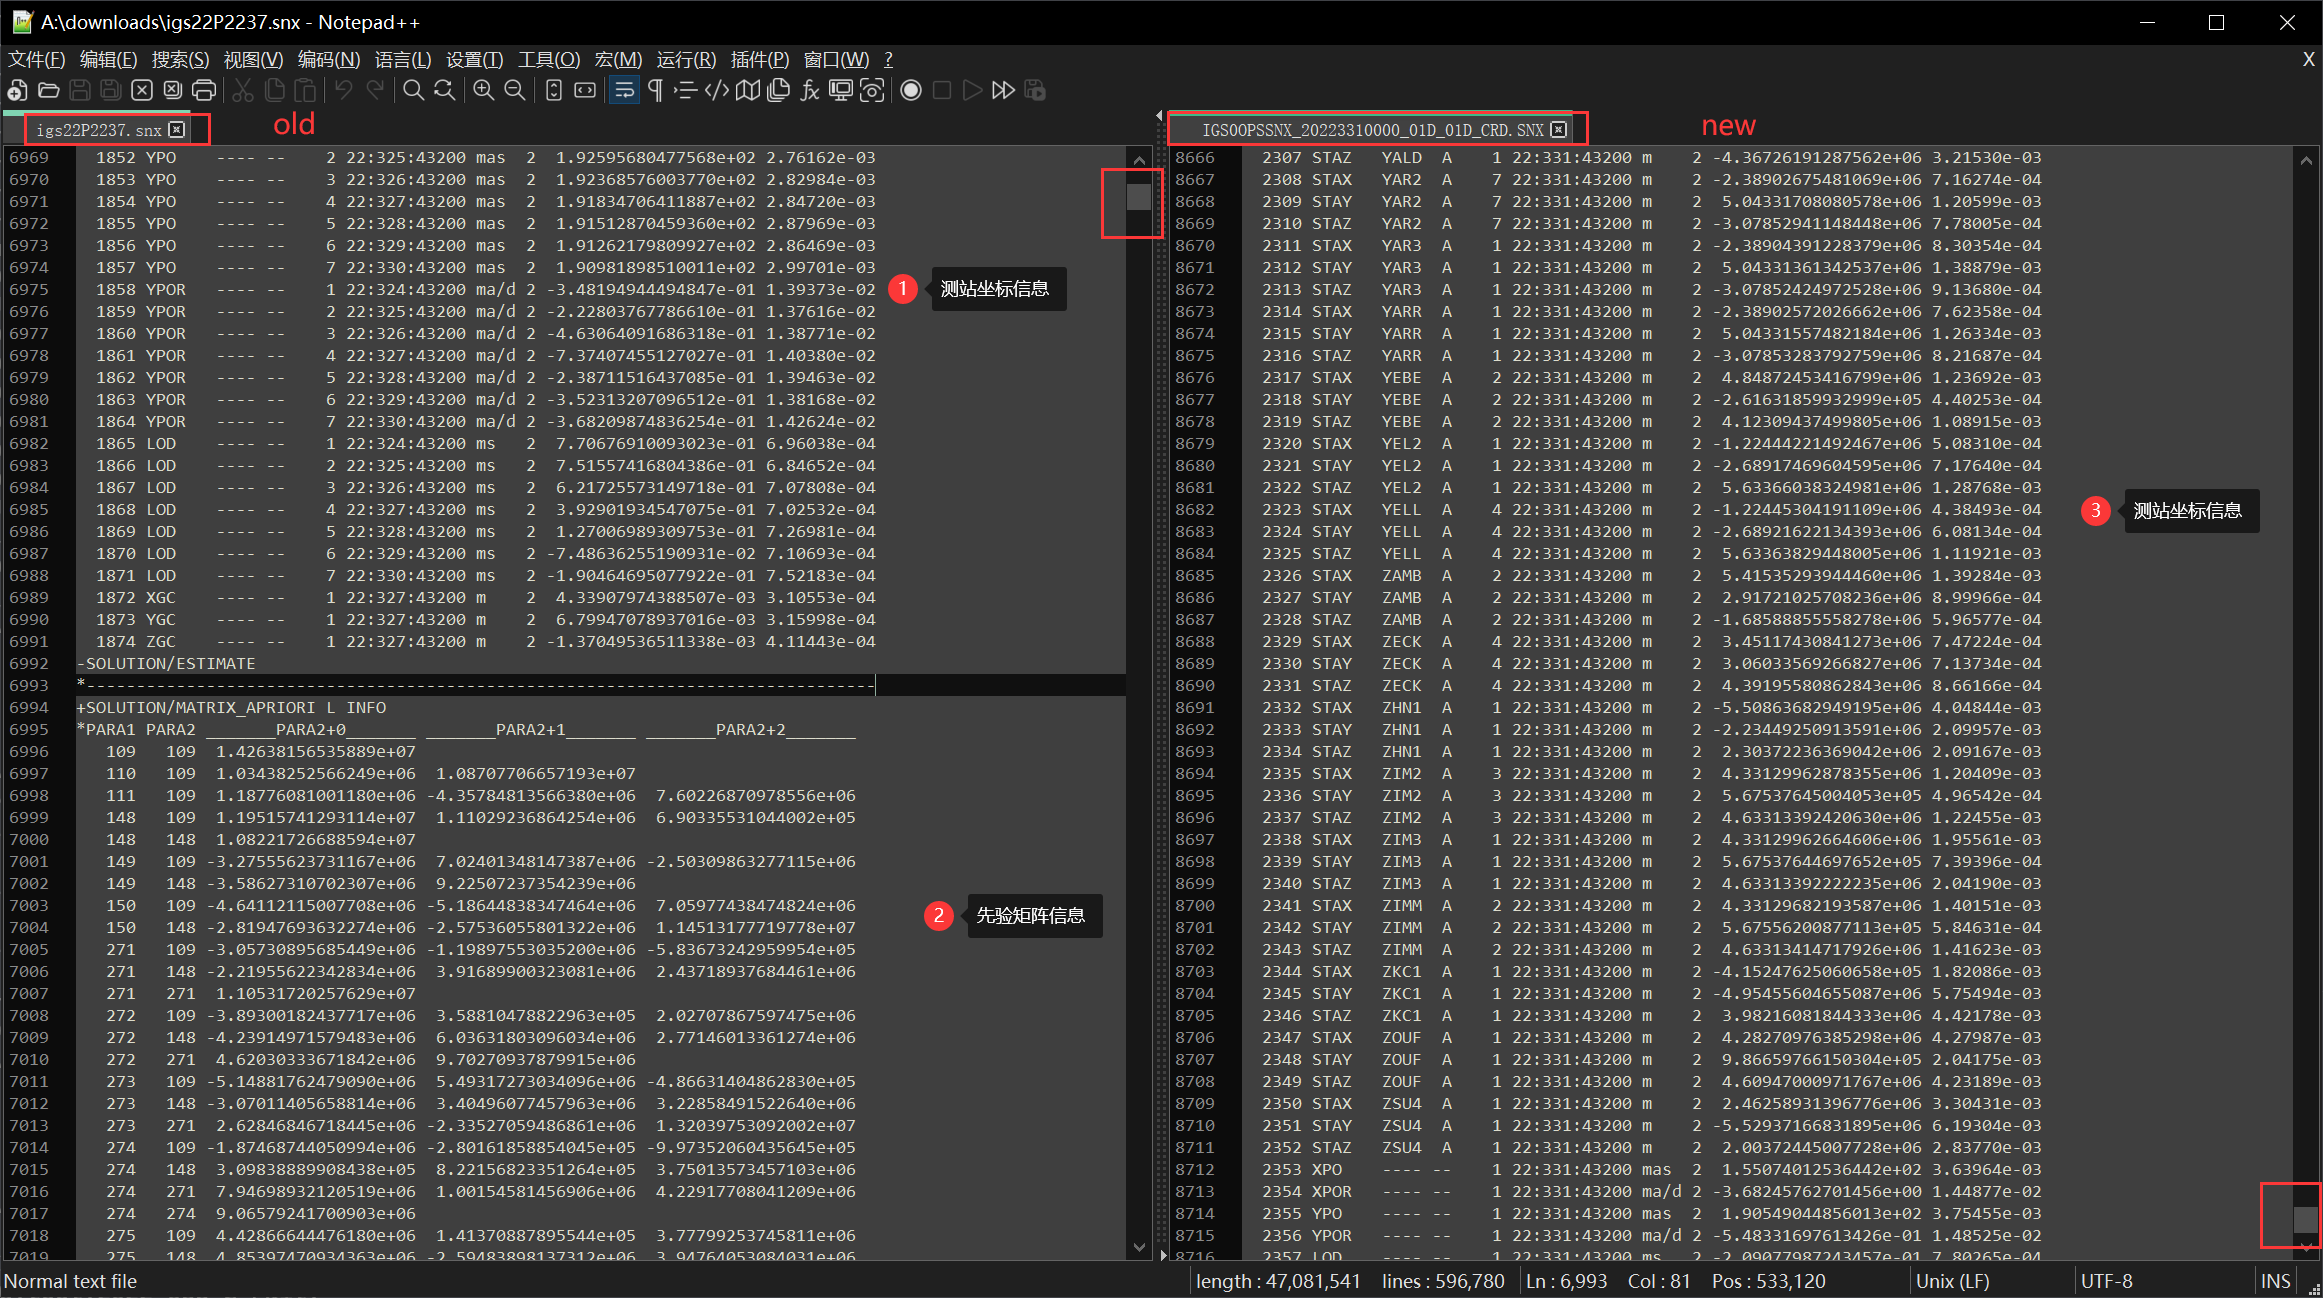Open a file with the folder icon

pyautogui.click(x=48, y=91)
